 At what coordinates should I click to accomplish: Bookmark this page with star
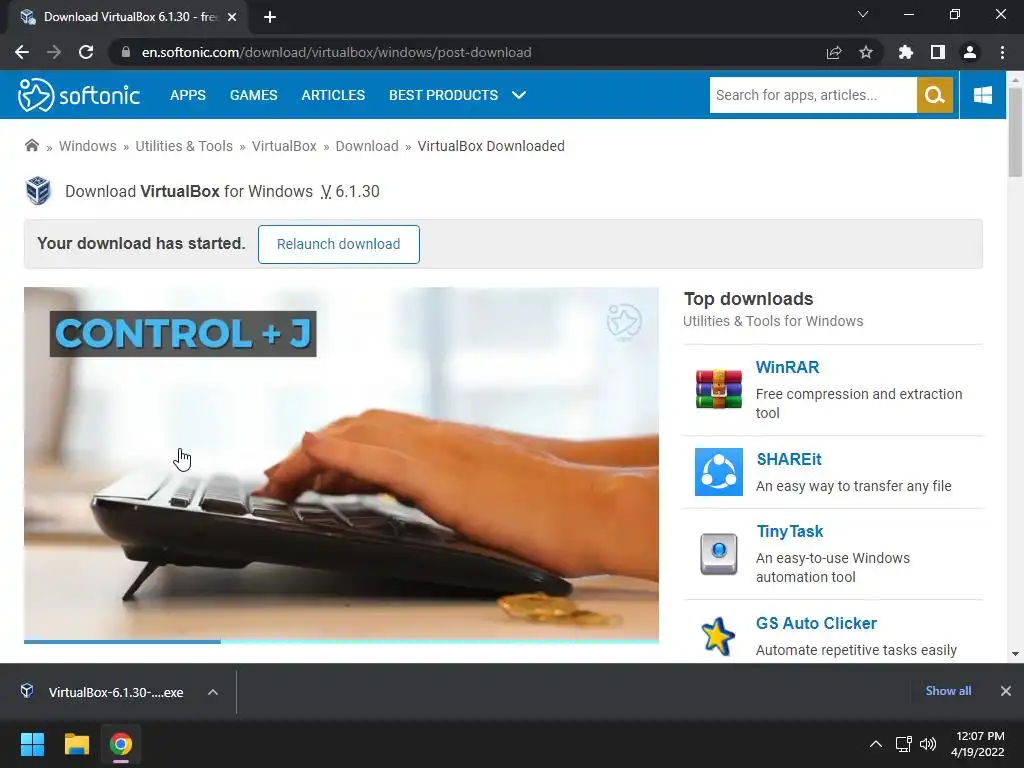click(x=866, y=52)
